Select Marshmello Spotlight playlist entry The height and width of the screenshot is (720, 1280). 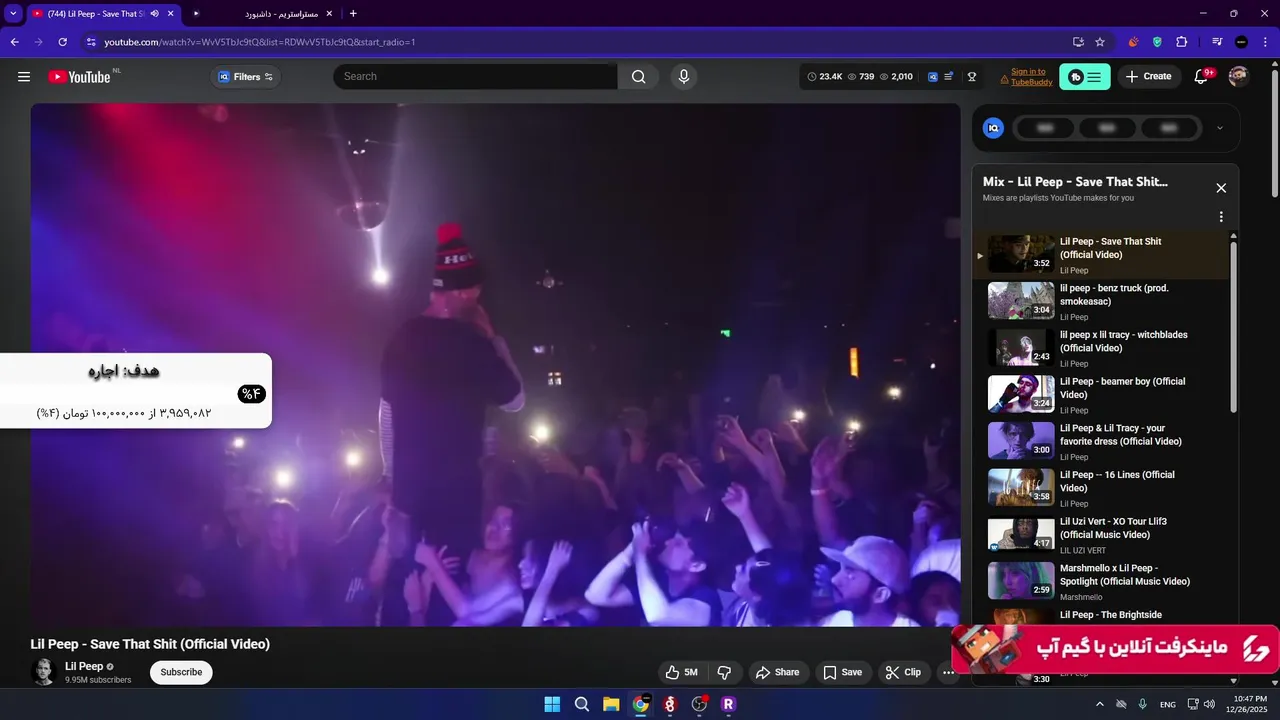1101,581
